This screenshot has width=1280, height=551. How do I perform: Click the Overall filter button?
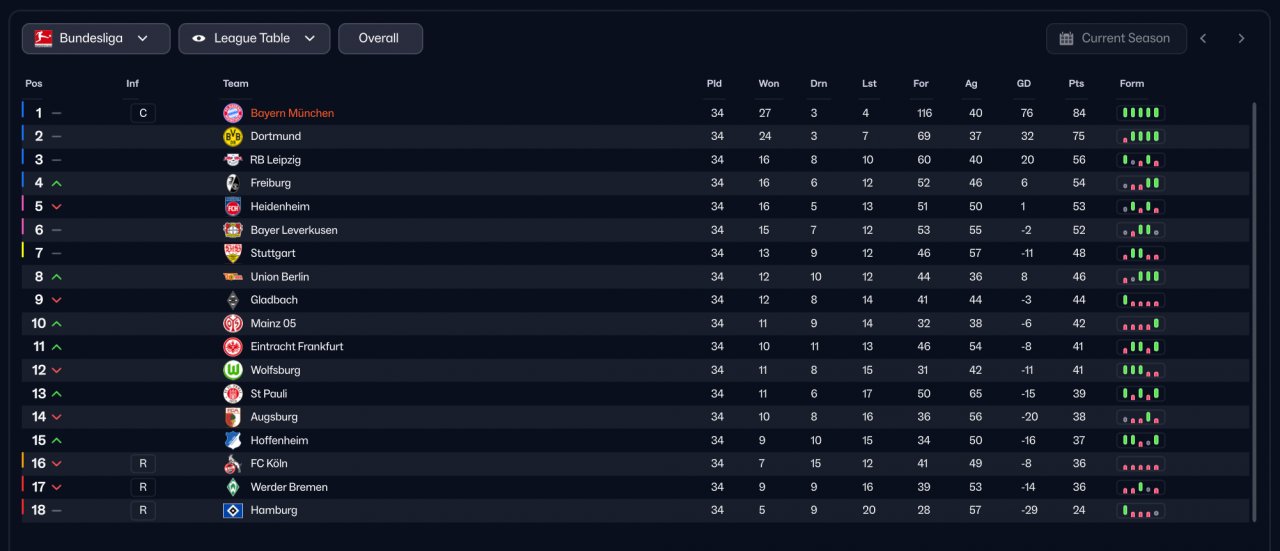click(x=380, y=38)
